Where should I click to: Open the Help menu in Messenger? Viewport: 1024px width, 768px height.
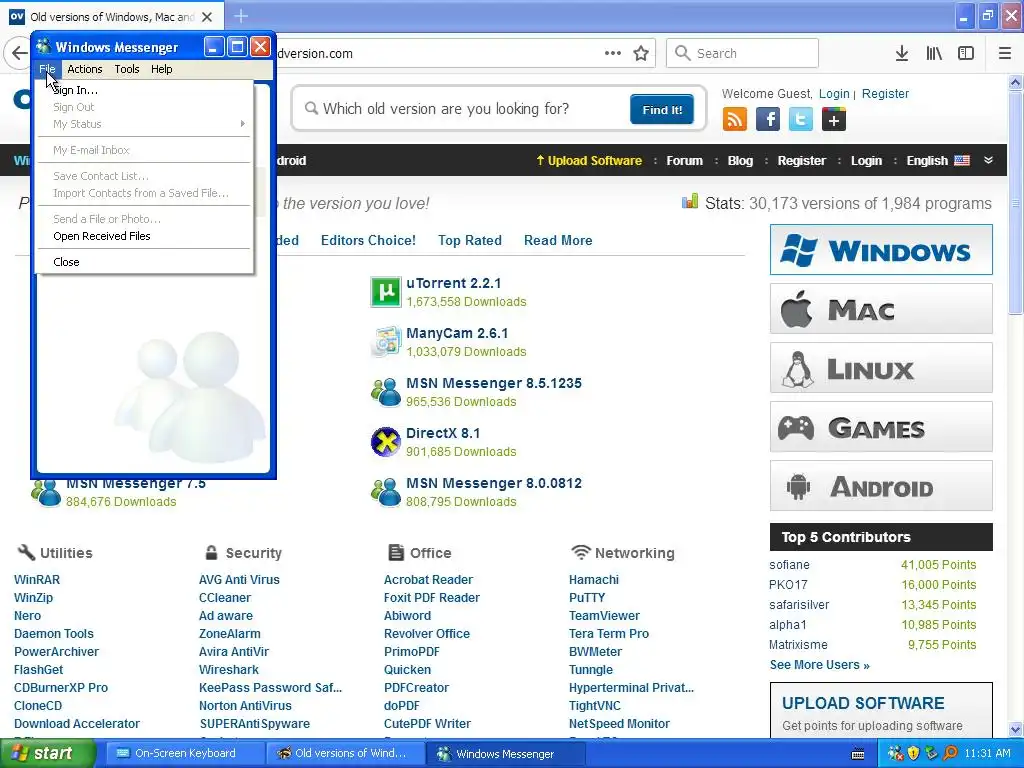(161, 69)
